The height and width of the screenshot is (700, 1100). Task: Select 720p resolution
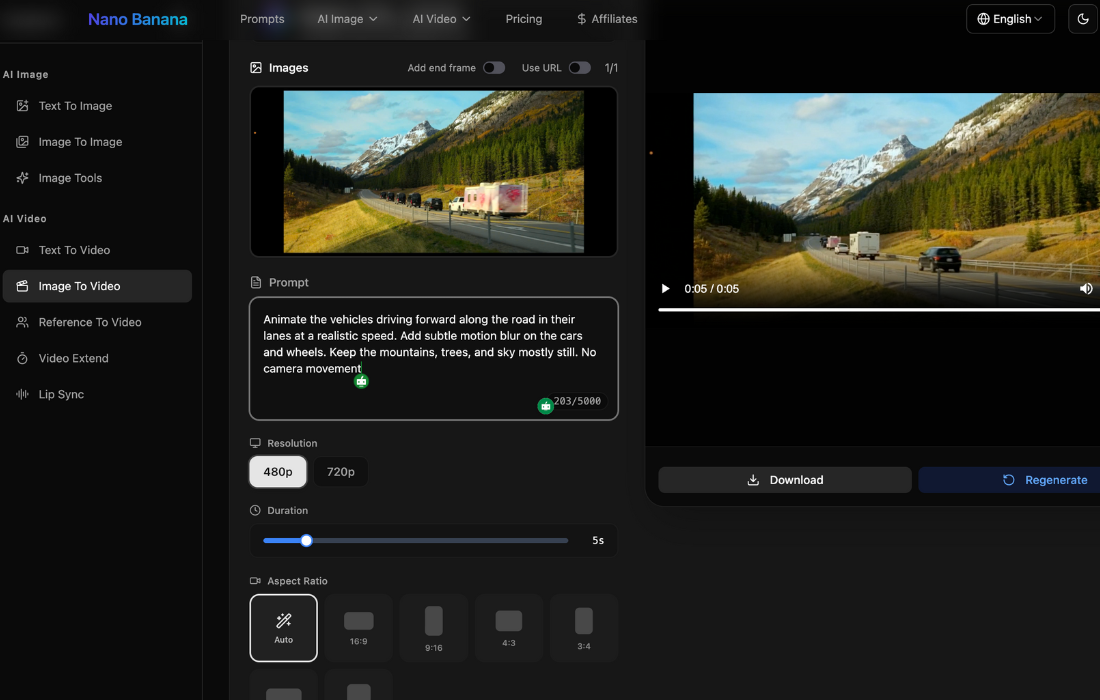pyautogui.click(x=341, y=472)
